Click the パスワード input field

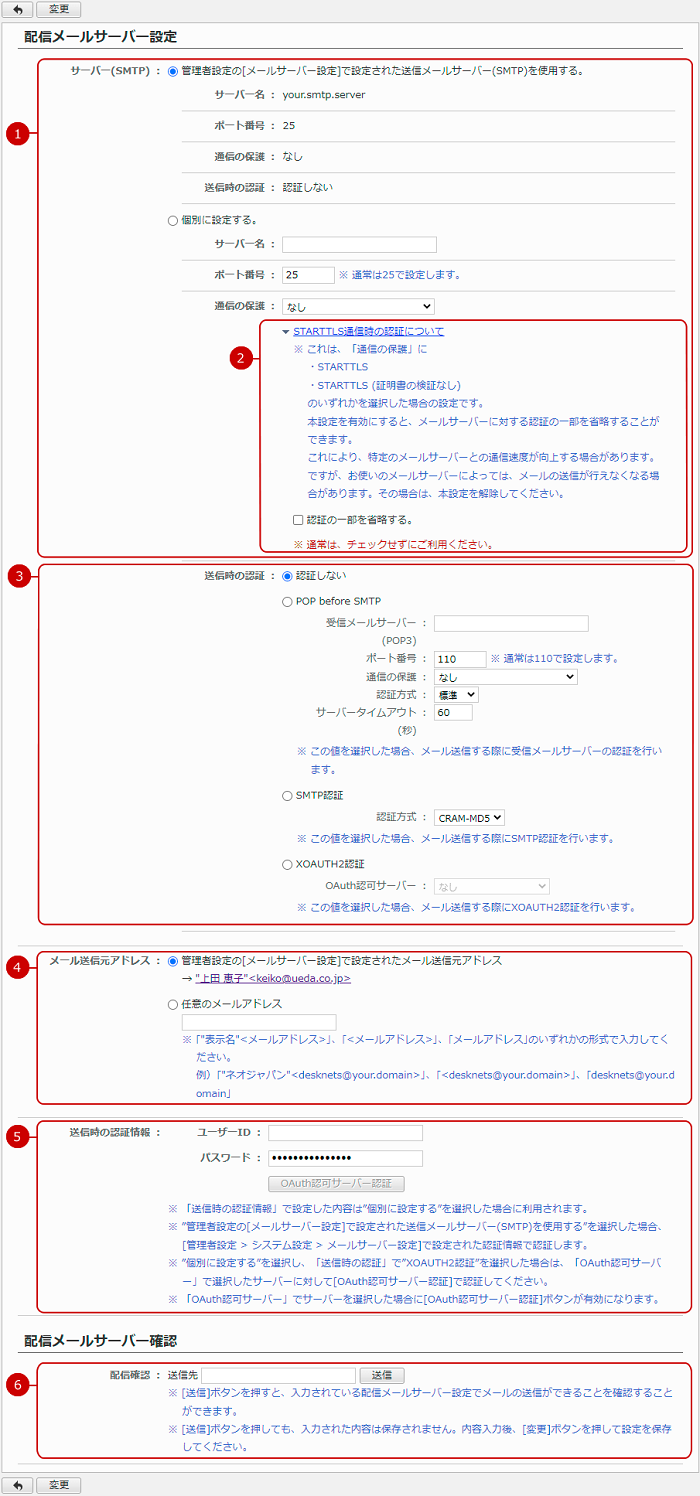(345, 1159)
